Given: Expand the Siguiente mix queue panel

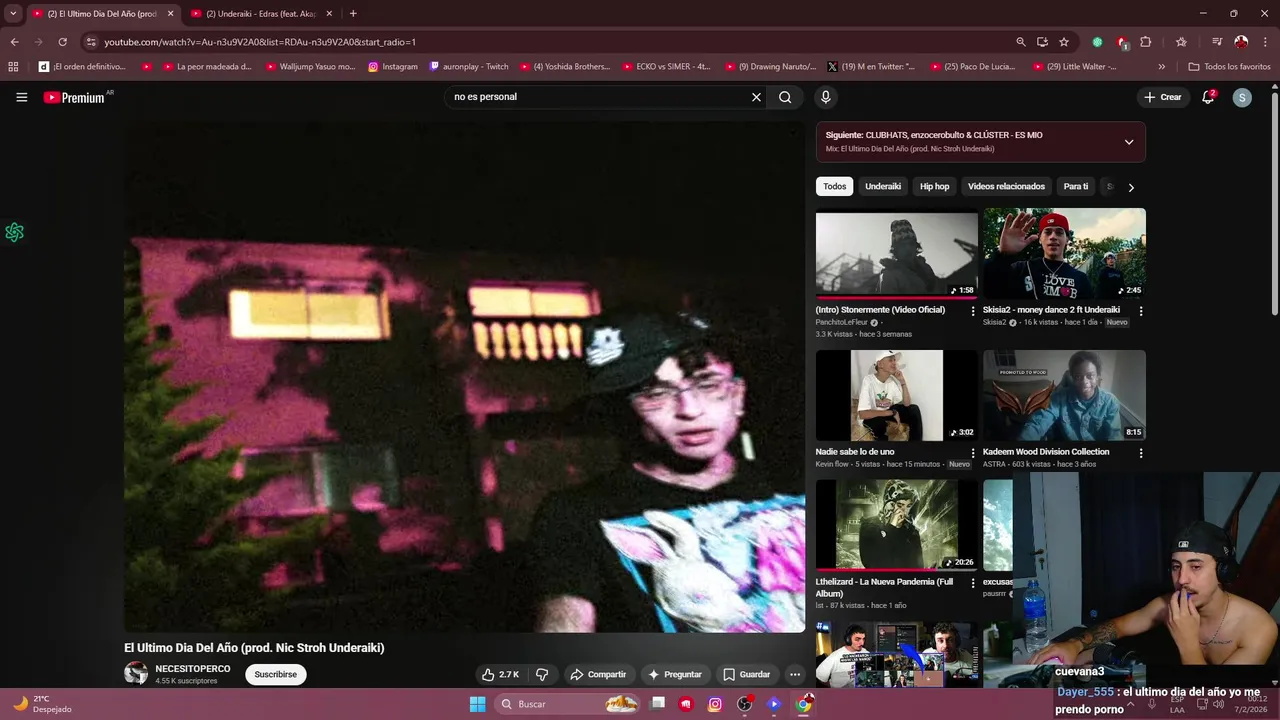Looking at the screenshot, I should (1129, 142).
